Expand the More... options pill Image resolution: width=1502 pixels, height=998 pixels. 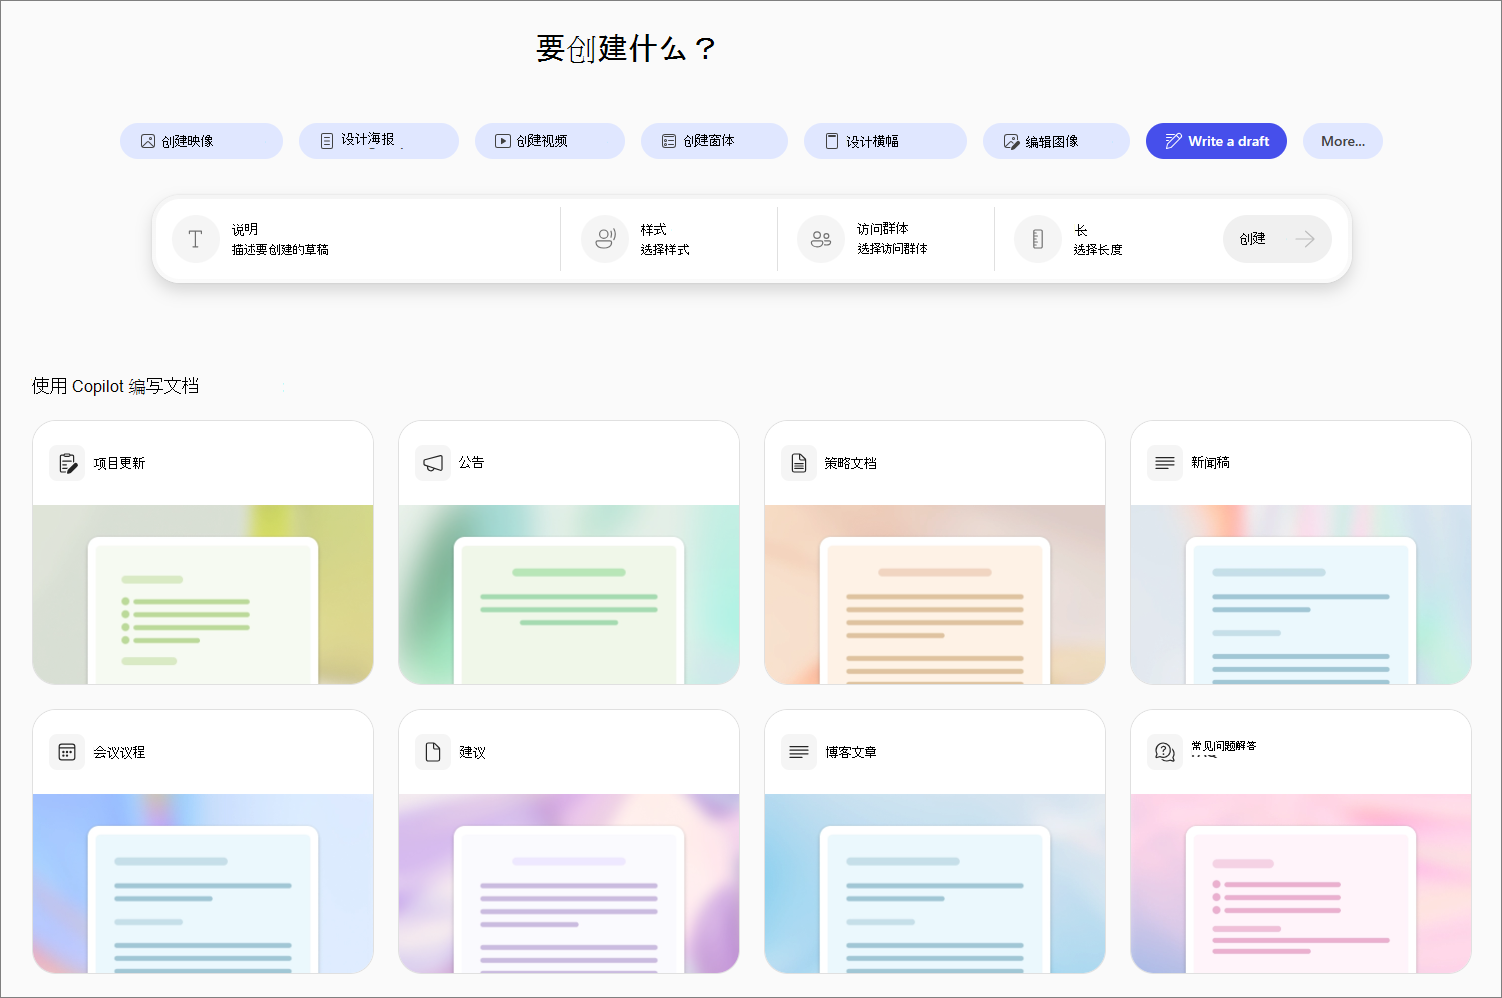pyautogui.click(x=1343, y=141)
